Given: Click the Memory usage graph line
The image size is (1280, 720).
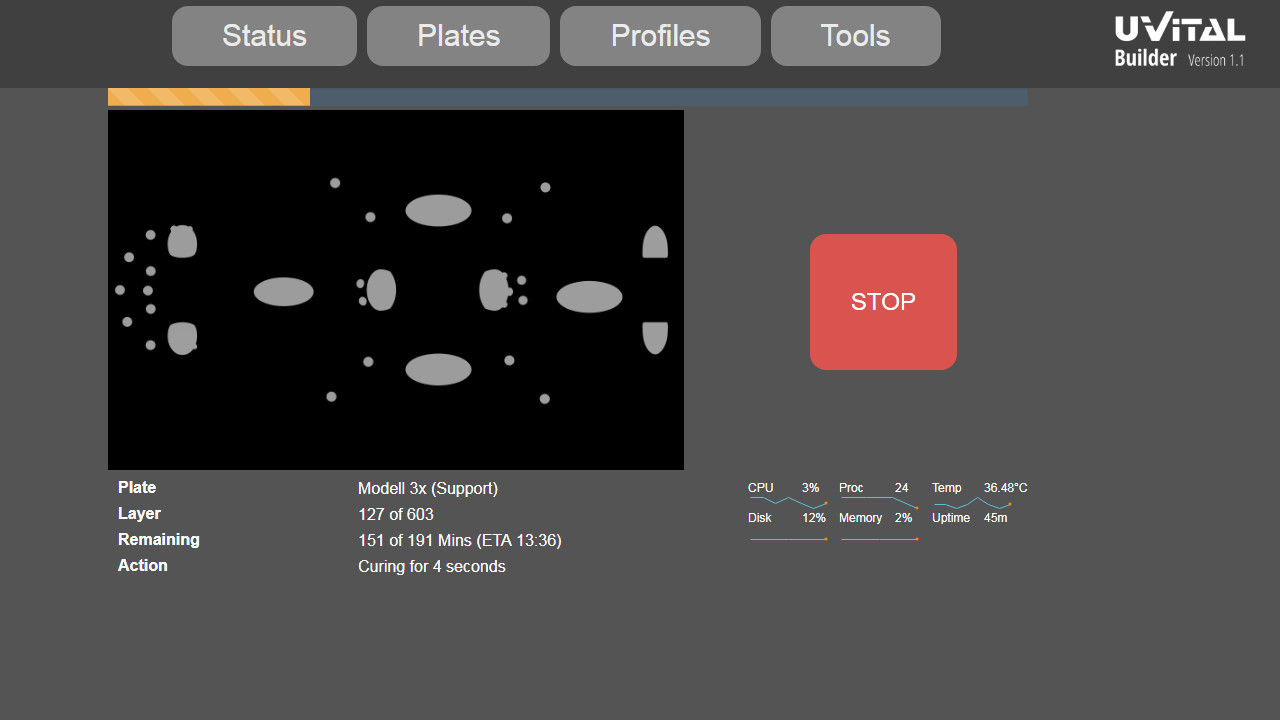Looking at the screenshot, I should point(879,539).
